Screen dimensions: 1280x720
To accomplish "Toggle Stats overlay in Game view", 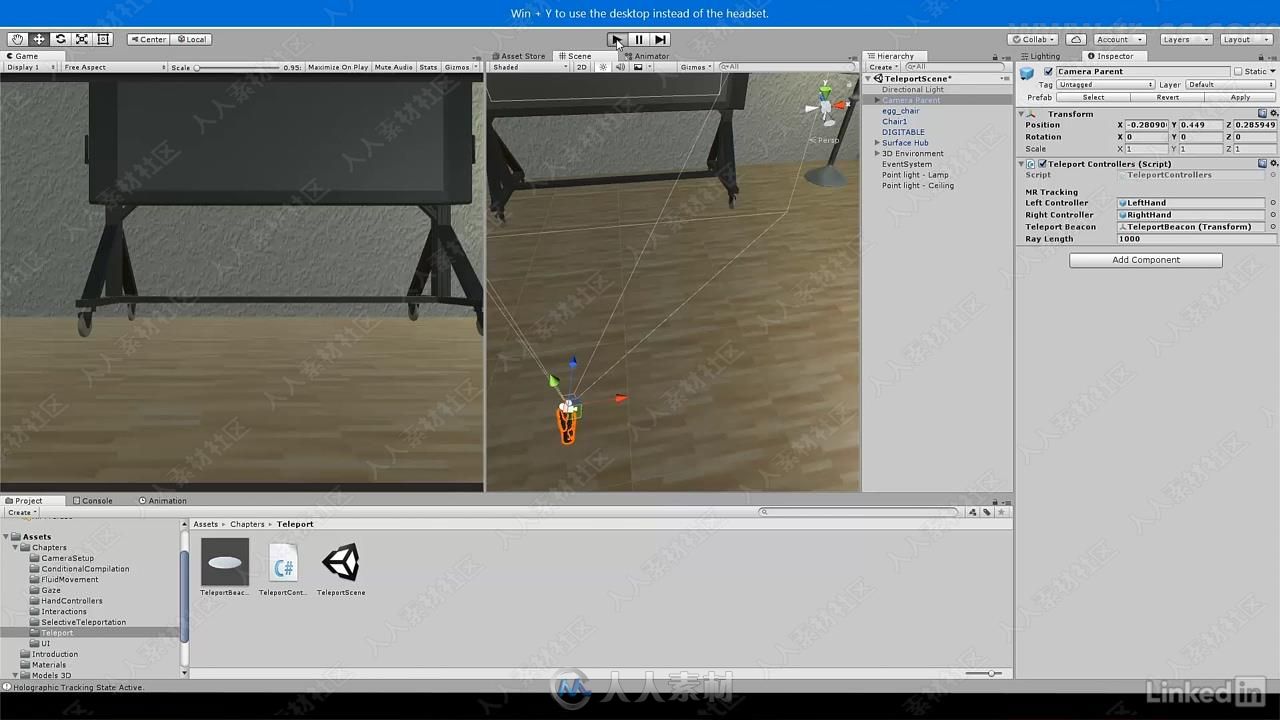I will pyautogui.click(x=428, y=67).
